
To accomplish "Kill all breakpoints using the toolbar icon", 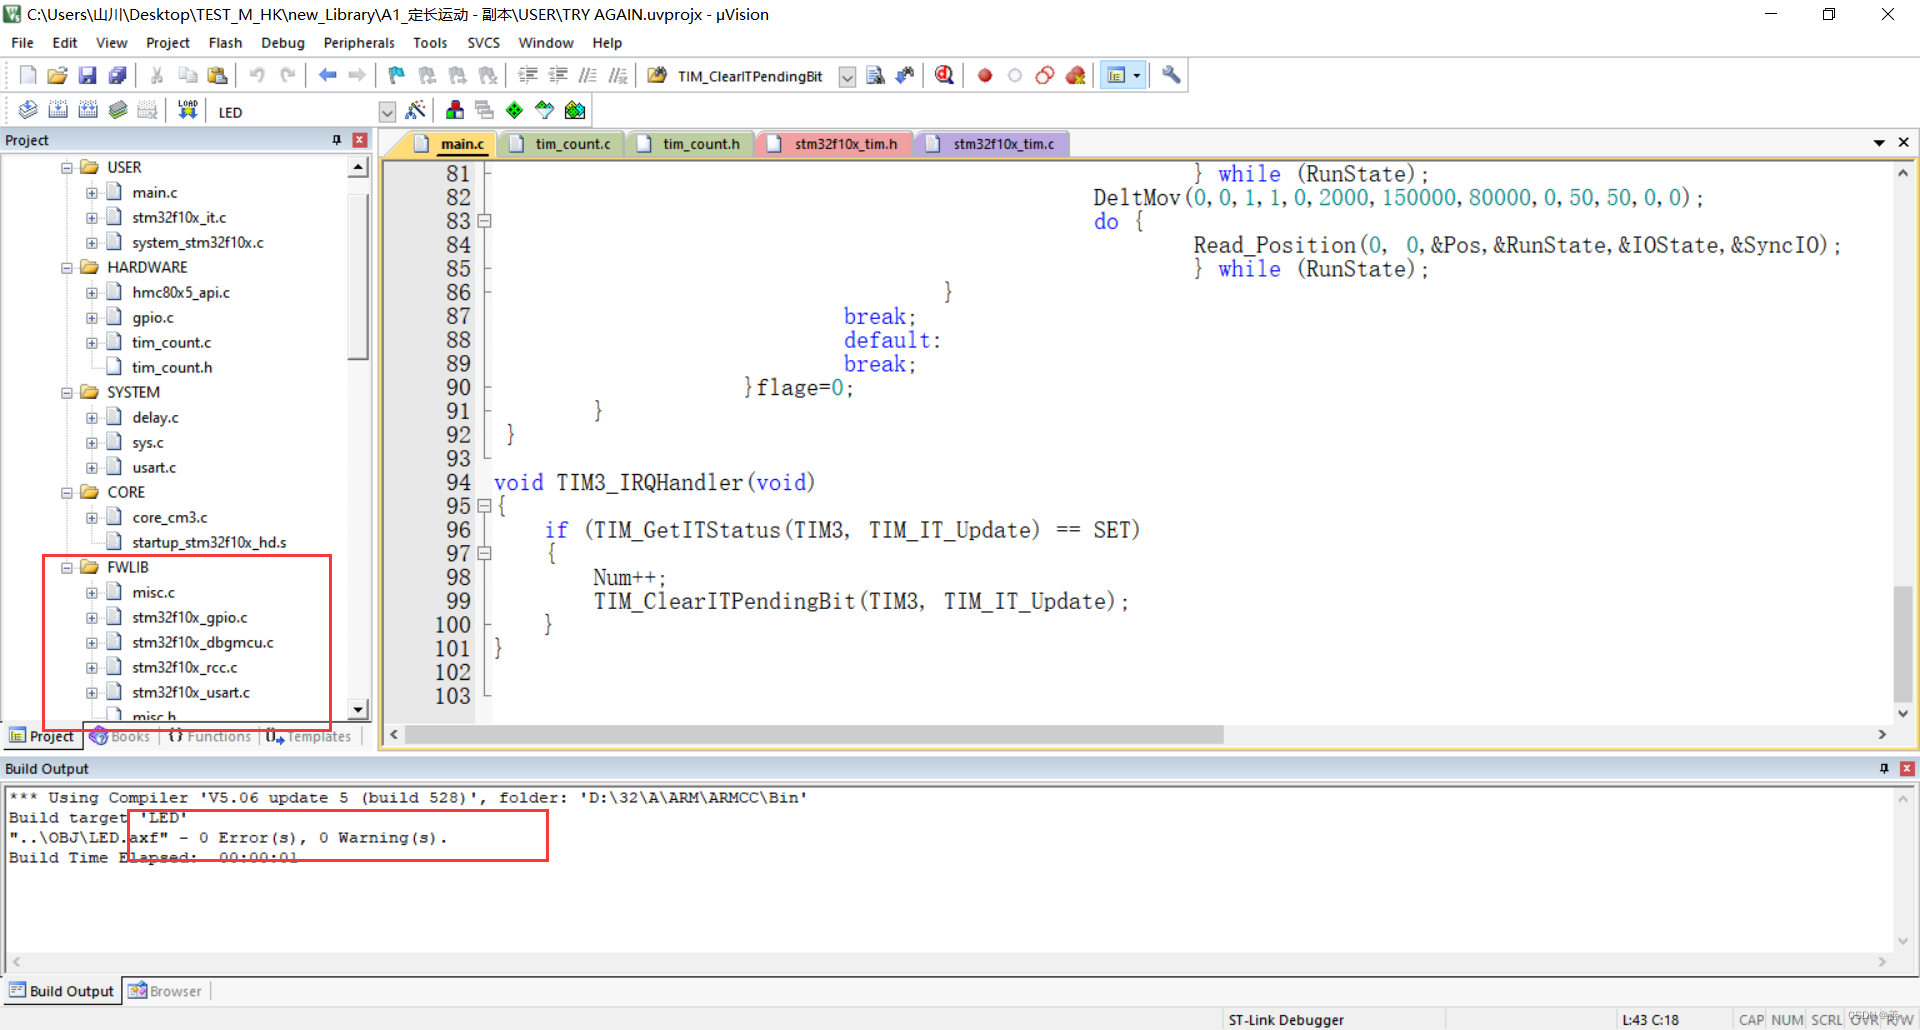I will (x=1076, y=75).
